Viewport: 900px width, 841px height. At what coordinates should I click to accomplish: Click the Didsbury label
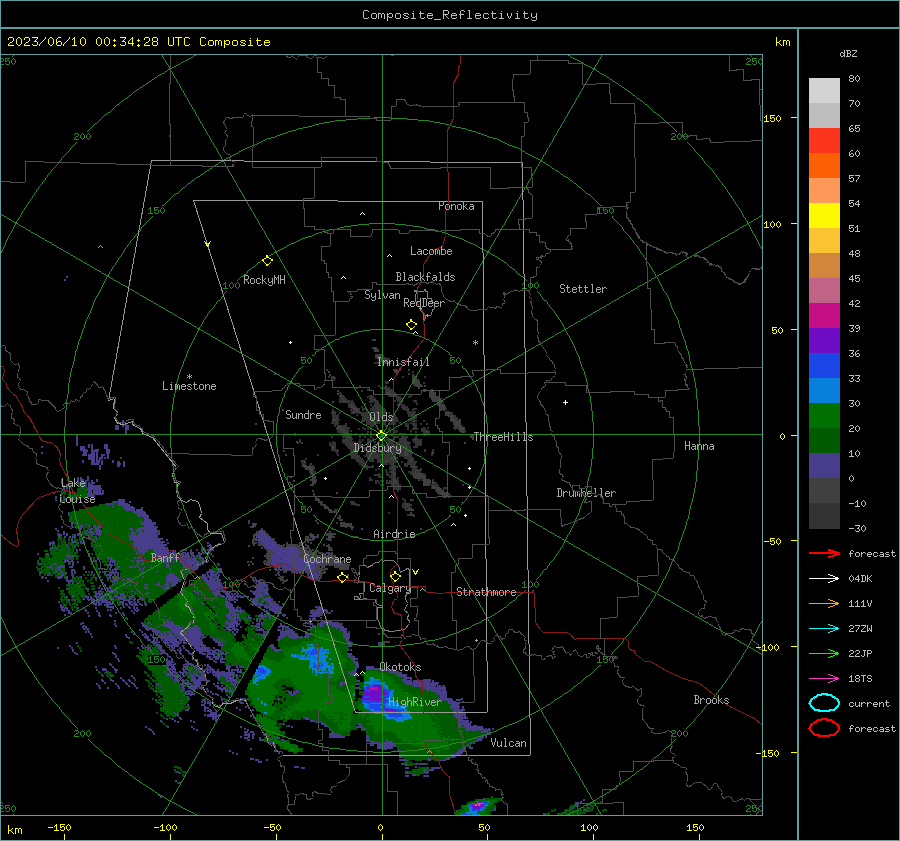377,448
